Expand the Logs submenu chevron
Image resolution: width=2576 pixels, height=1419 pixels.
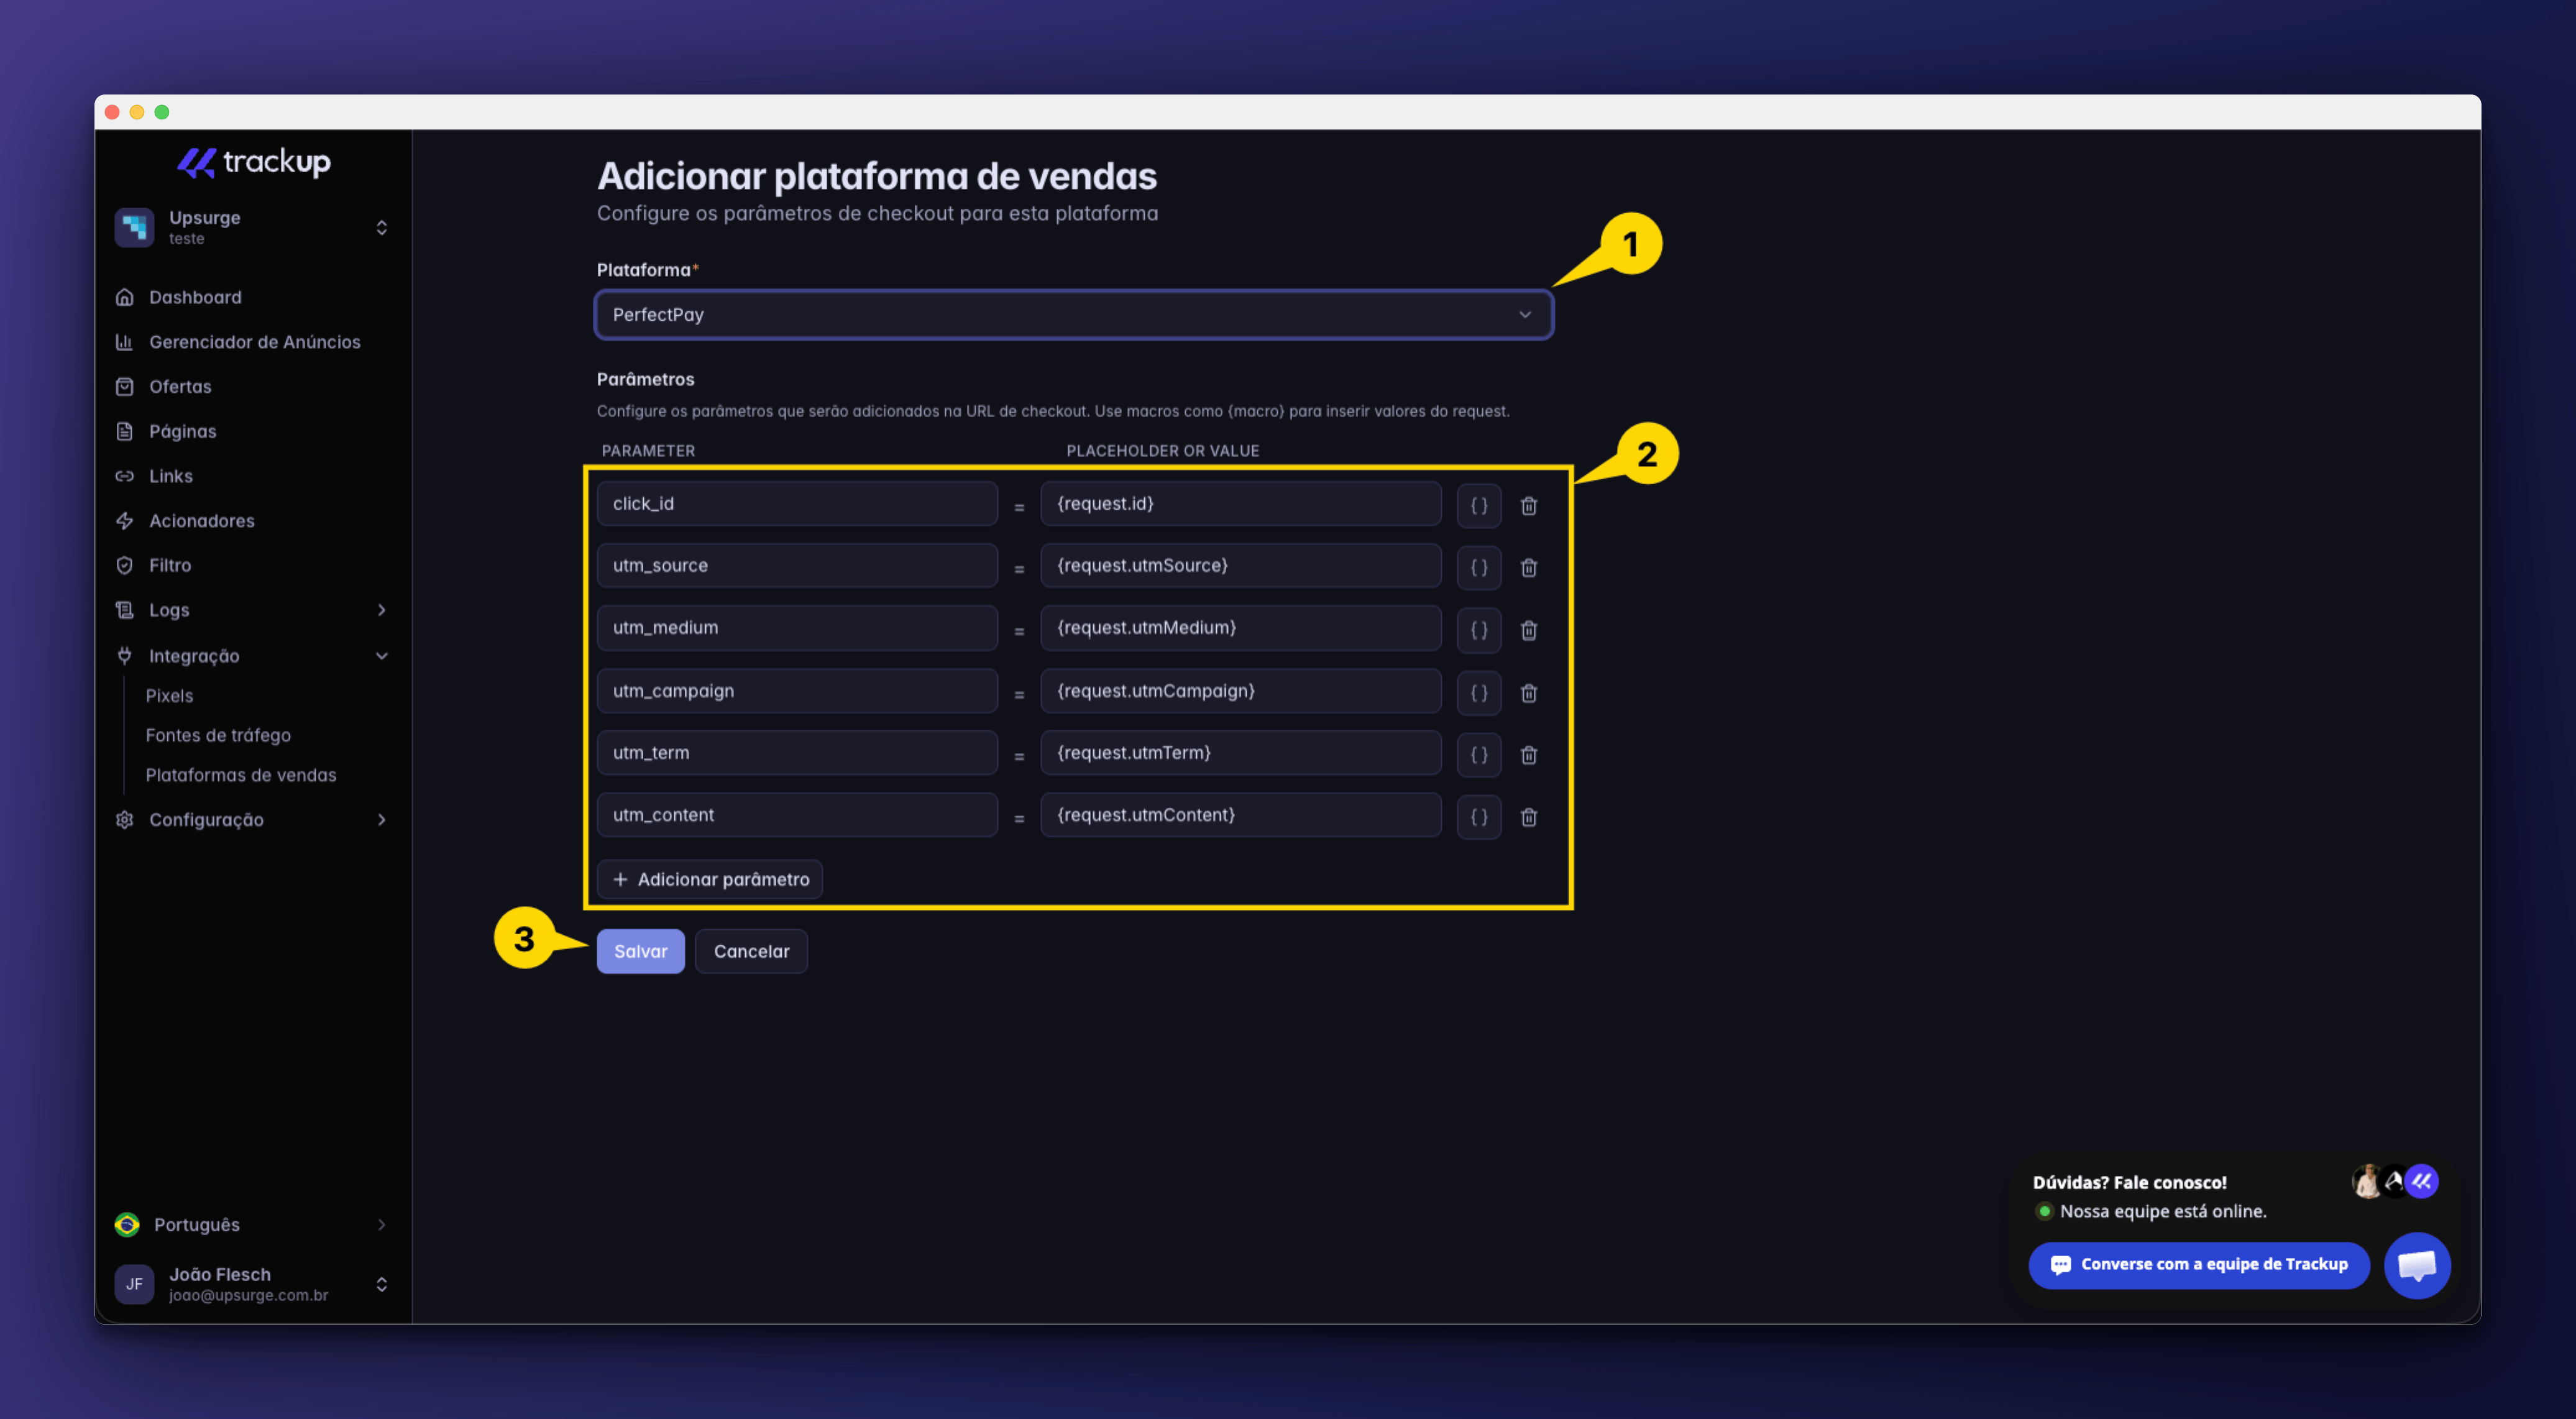point(381,610)
